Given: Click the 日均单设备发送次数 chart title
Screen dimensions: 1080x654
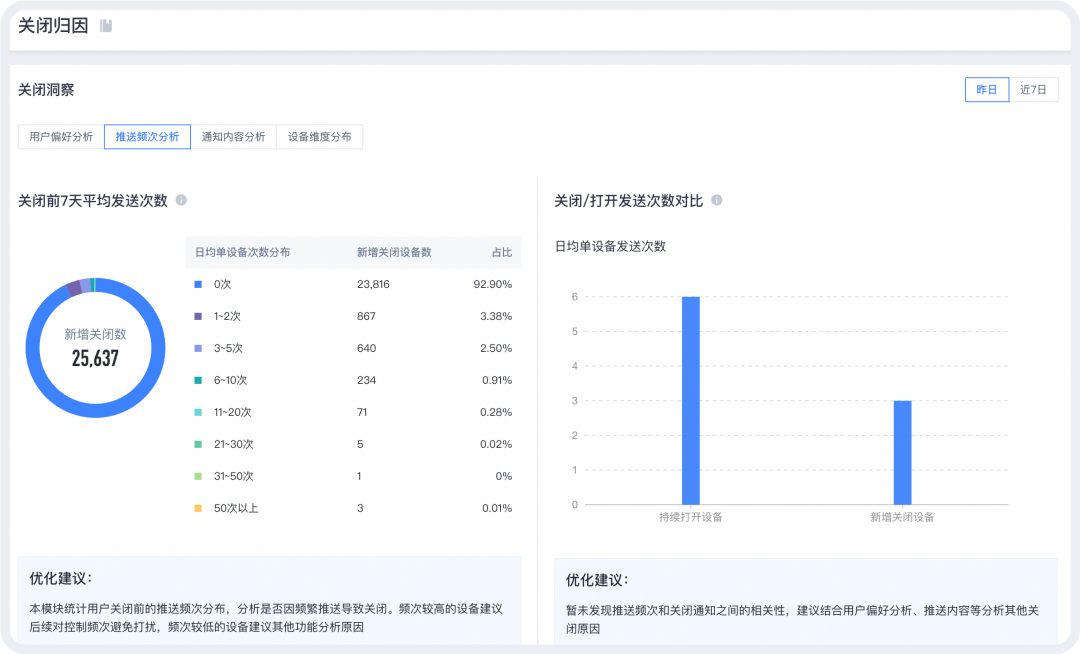Looking at the screenshot, I should 610,246.
